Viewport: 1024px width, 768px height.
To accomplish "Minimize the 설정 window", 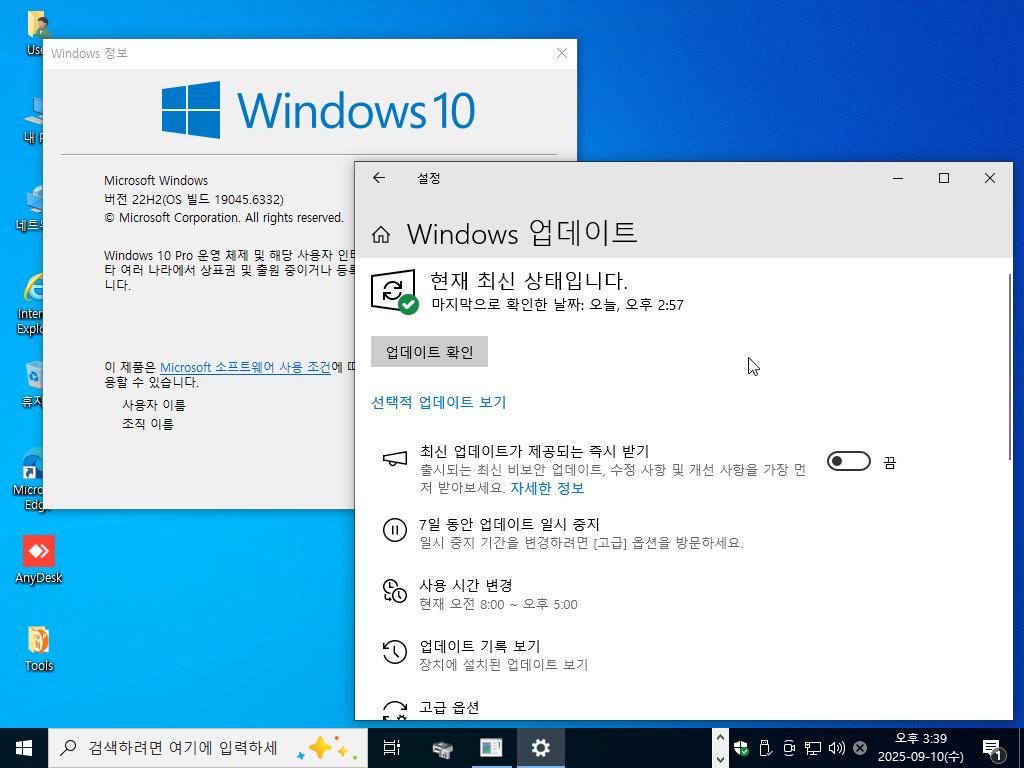I will [898, 178].
